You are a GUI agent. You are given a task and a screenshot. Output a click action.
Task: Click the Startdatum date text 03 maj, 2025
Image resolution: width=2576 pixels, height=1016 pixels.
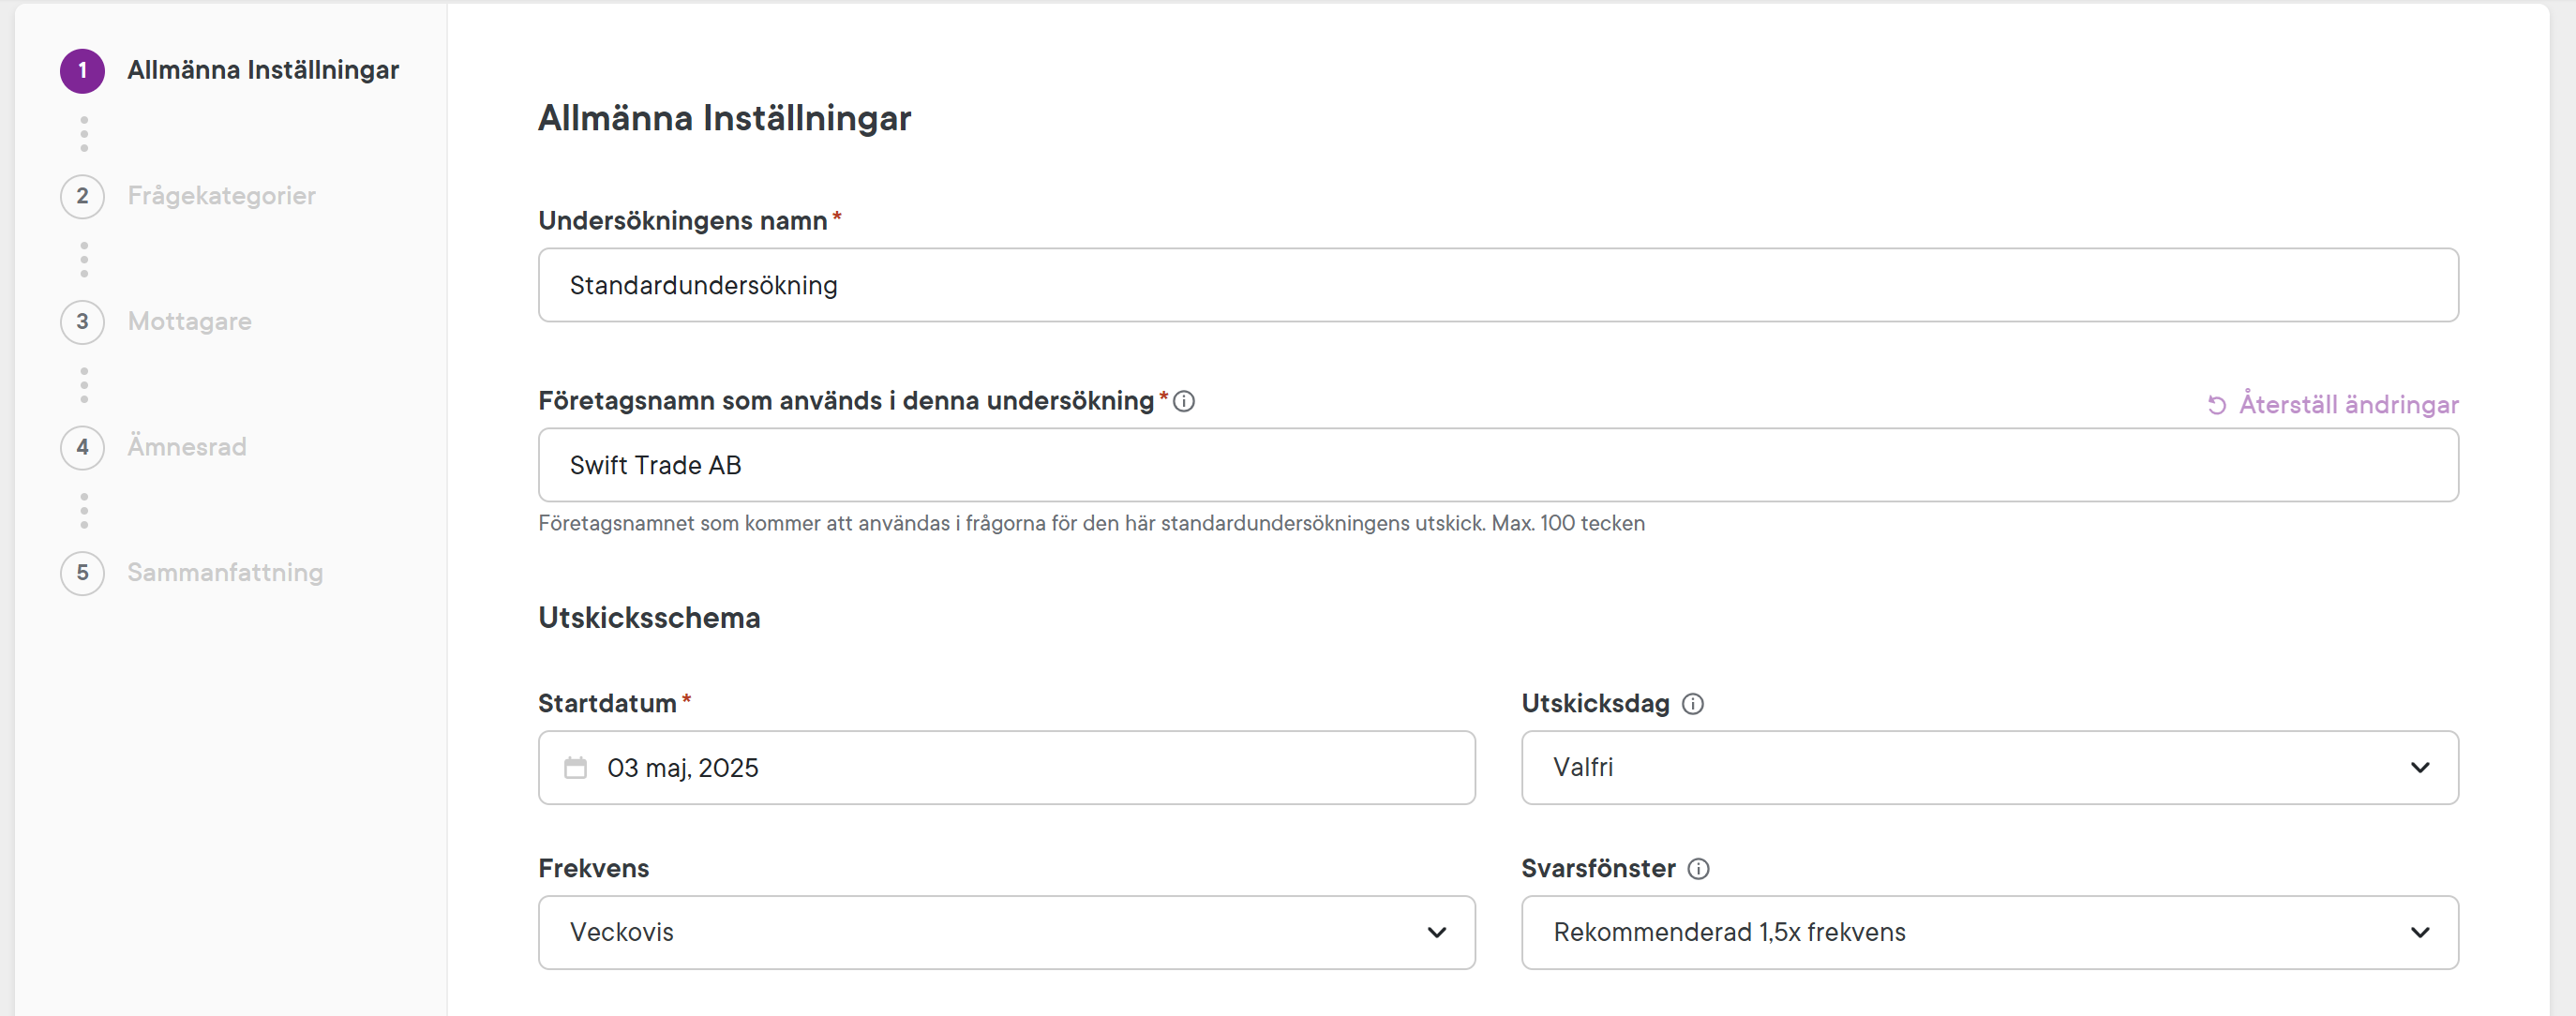click(x=683, y=768)
